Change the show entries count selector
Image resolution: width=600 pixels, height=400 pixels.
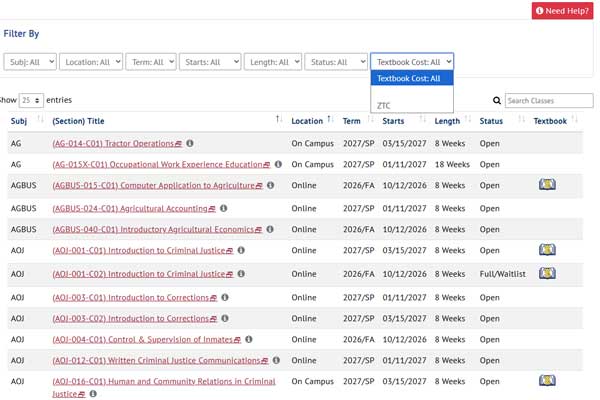coord(31,100)
